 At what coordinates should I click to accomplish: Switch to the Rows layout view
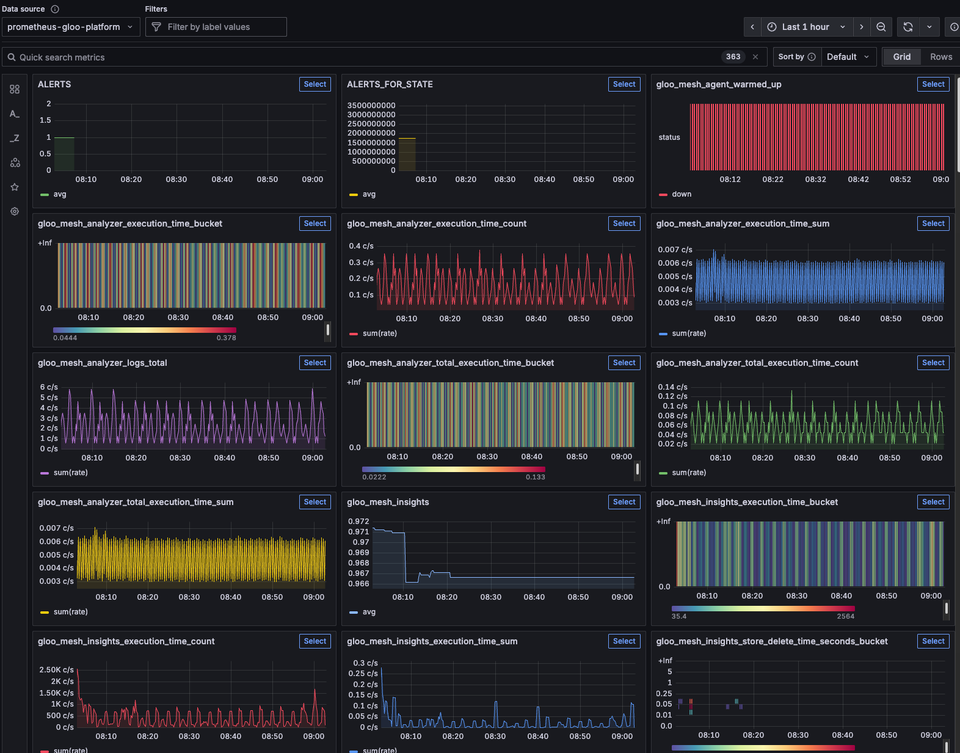click(940, 57)
